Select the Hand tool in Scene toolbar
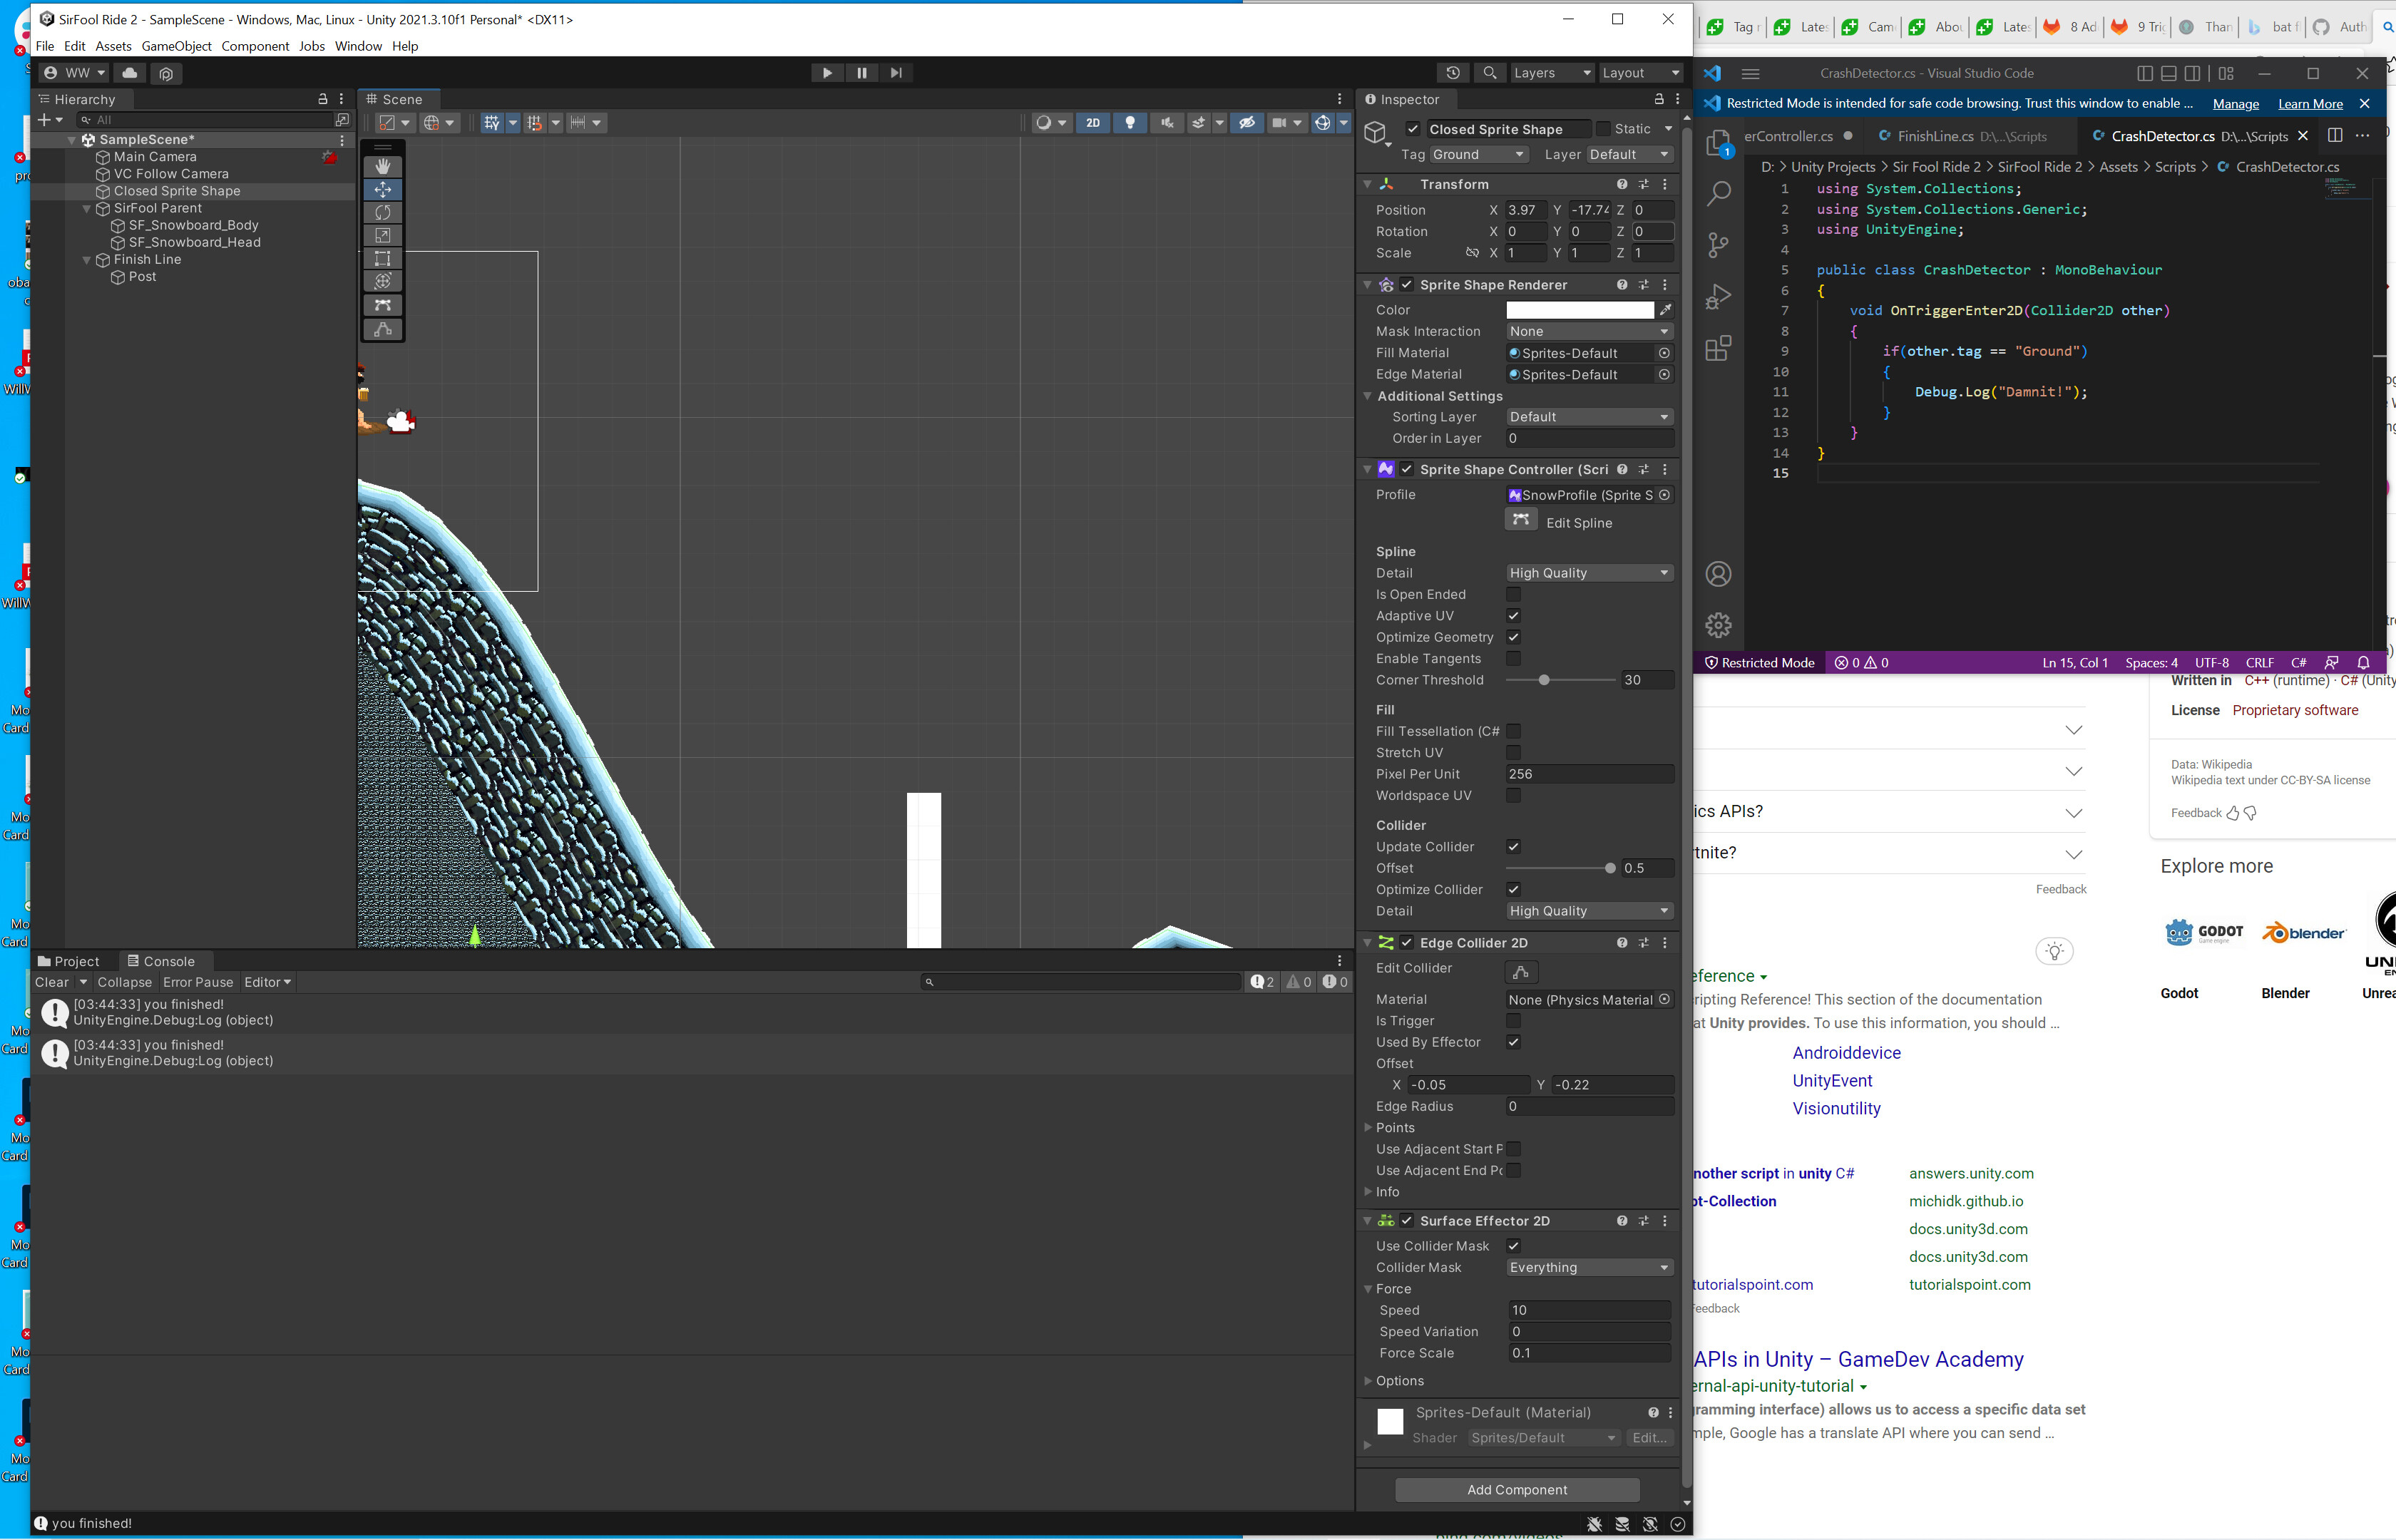Screen dimensions: 2396x1540 click(x=382, y=166)
